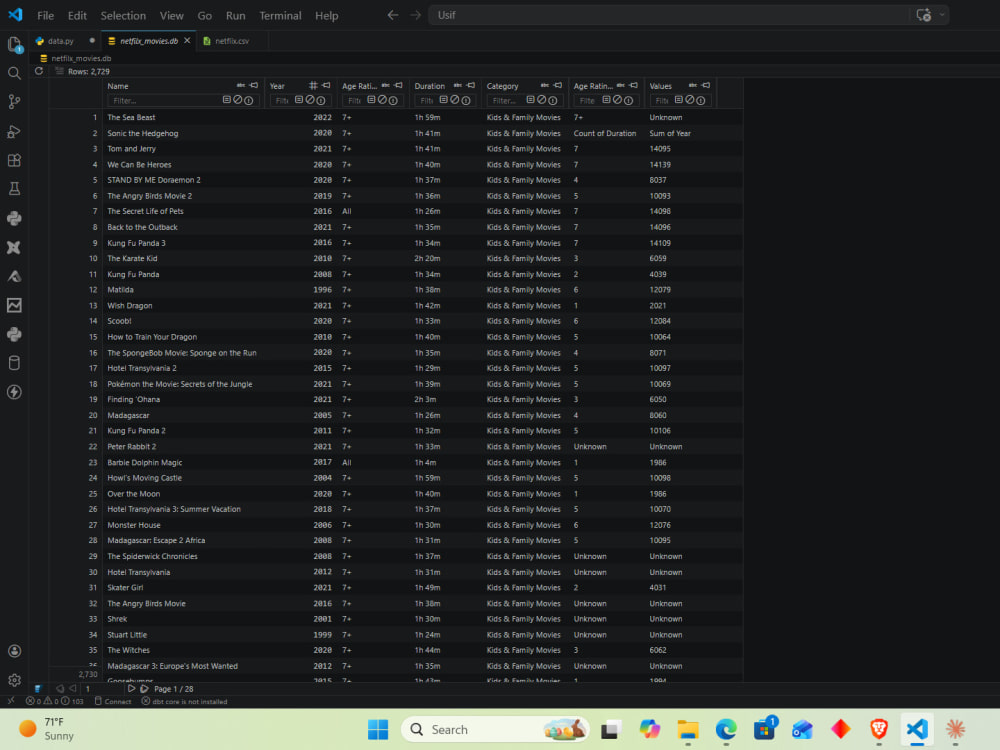Go to the last page arrow

coord(144,689)
